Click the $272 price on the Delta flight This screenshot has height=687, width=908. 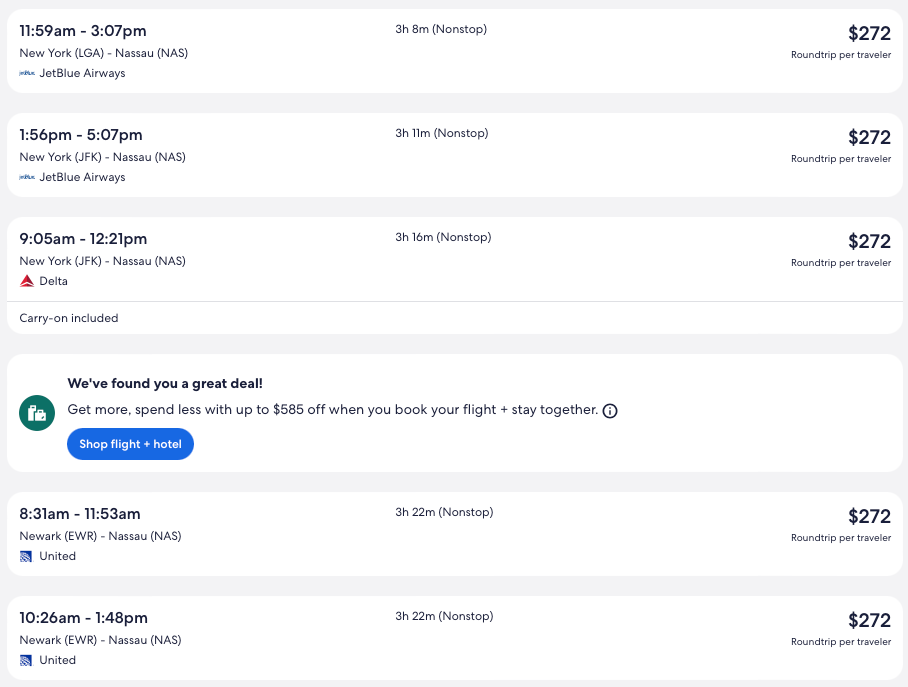tap(868, 241)
